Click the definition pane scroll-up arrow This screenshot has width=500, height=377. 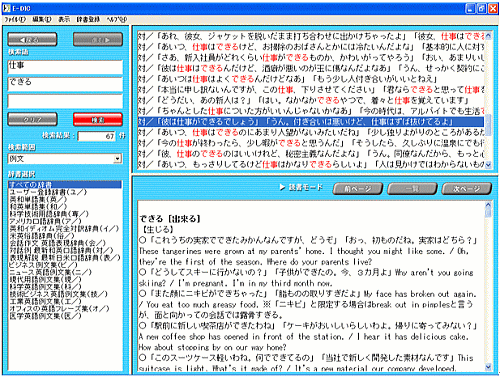click(x=488, y=205)
